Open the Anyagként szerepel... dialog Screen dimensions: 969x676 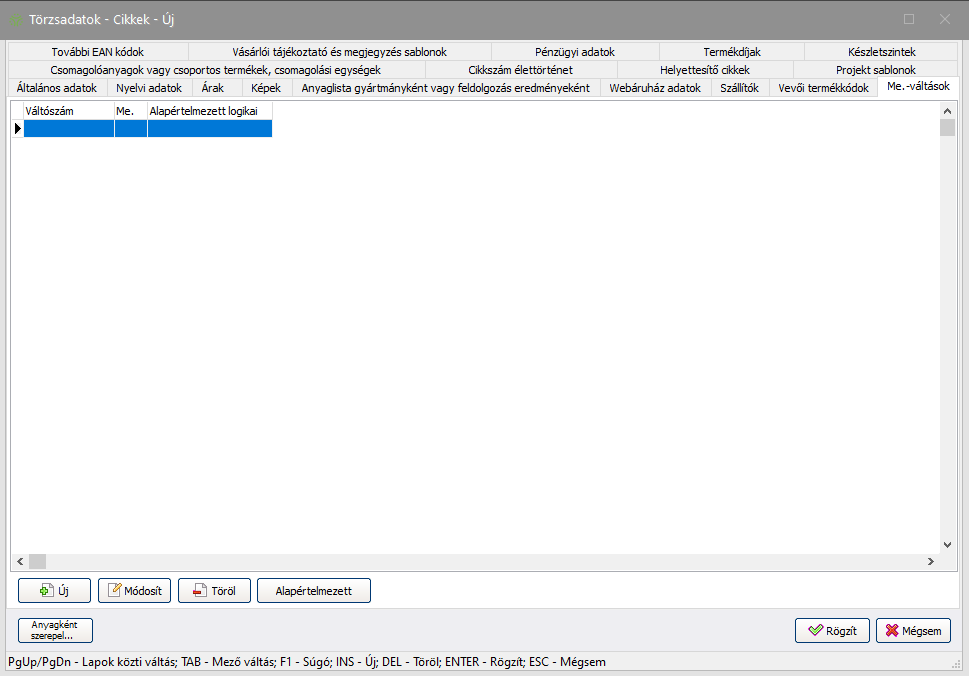pyautogui.click(x=55, y=630)
